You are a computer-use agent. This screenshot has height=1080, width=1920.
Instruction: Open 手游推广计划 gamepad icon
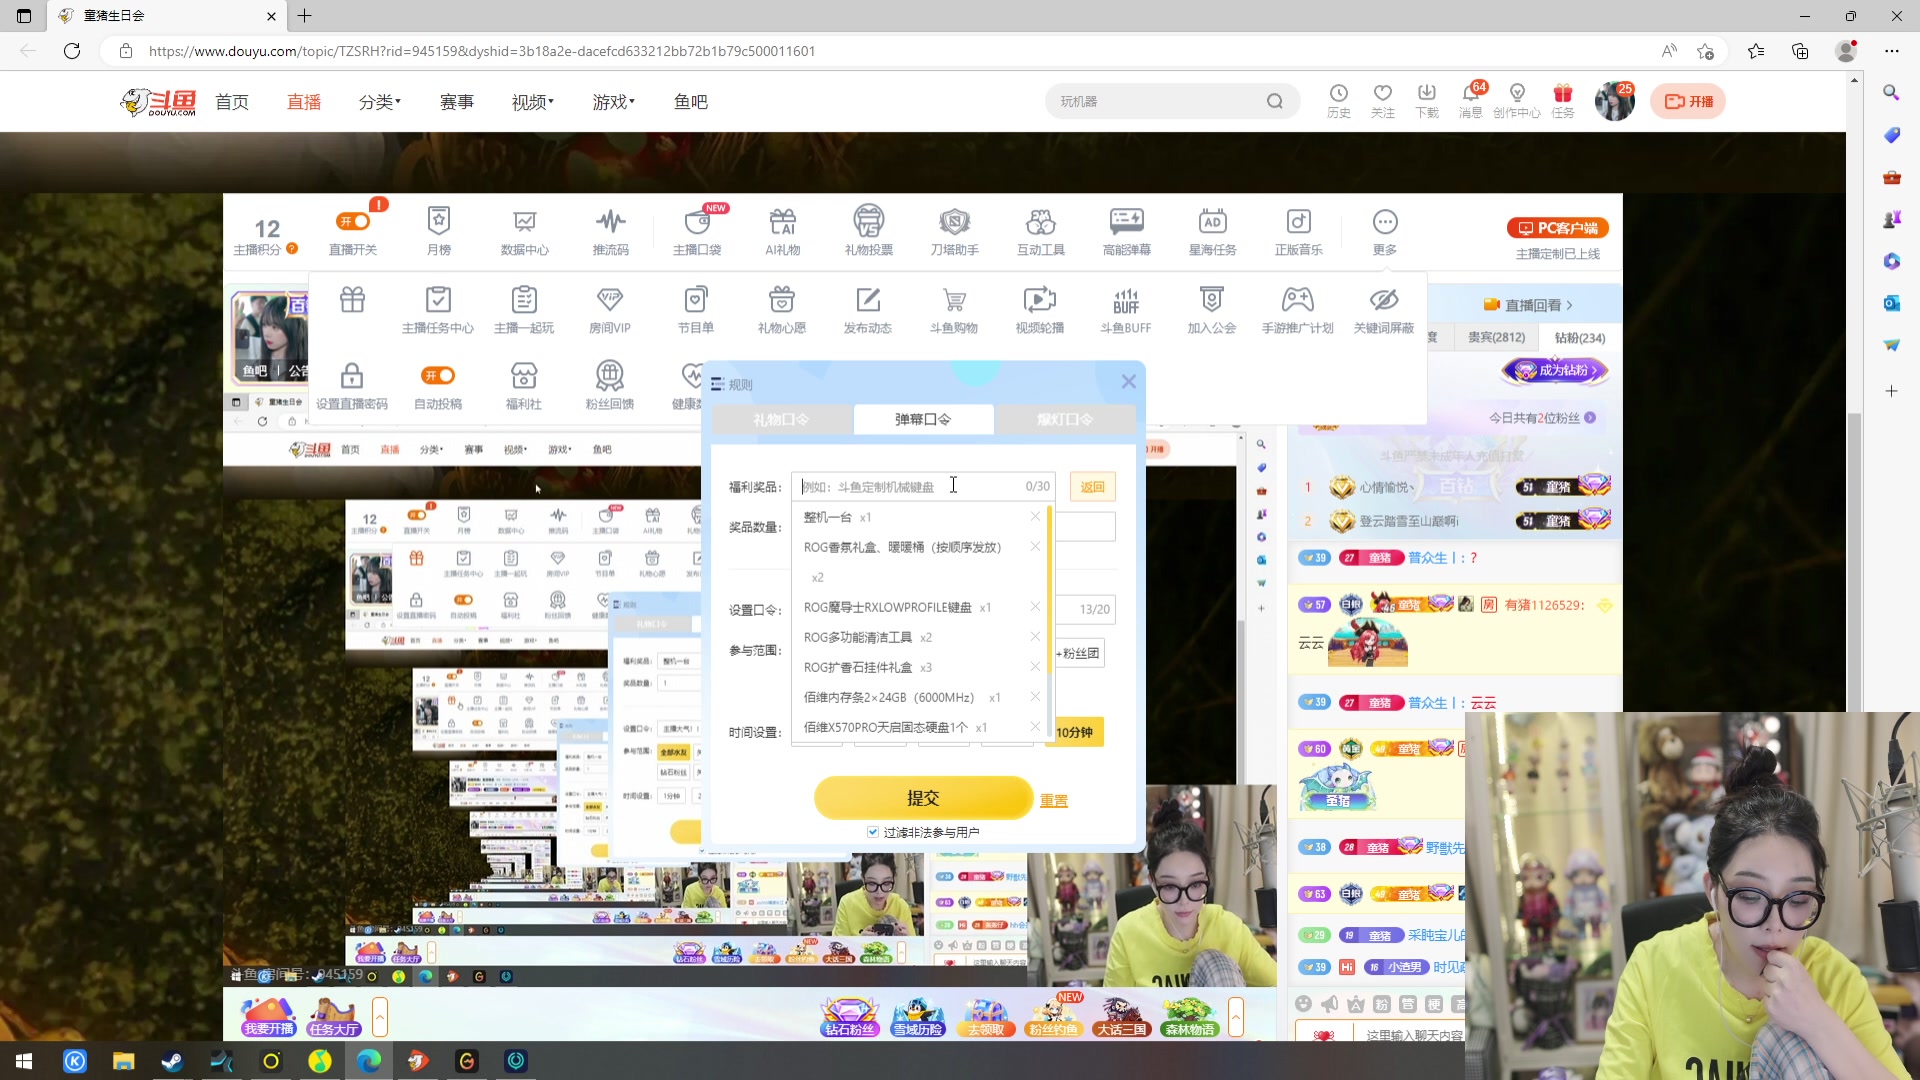(x=1298, y=309)
